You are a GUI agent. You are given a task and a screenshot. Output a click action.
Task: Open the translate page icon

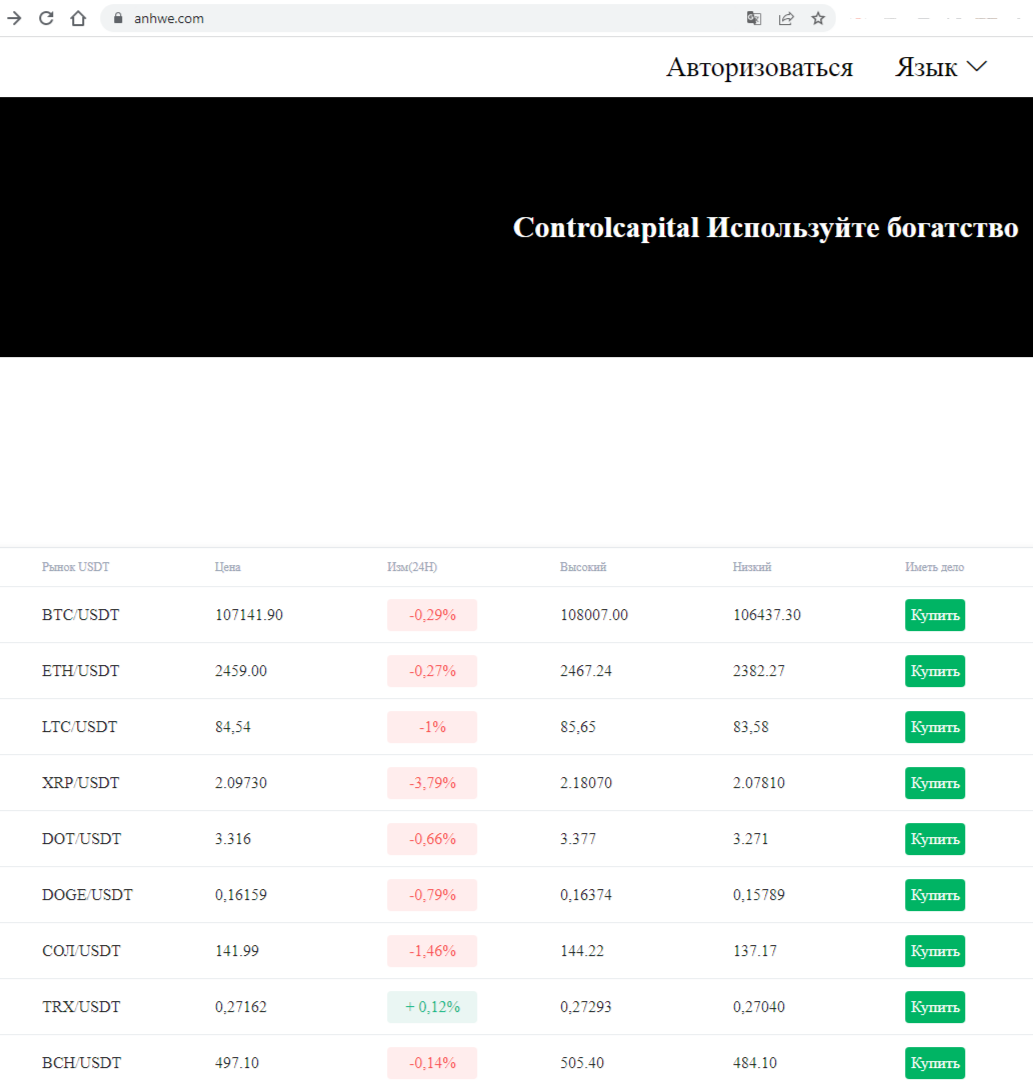click(x=754, y=18)
